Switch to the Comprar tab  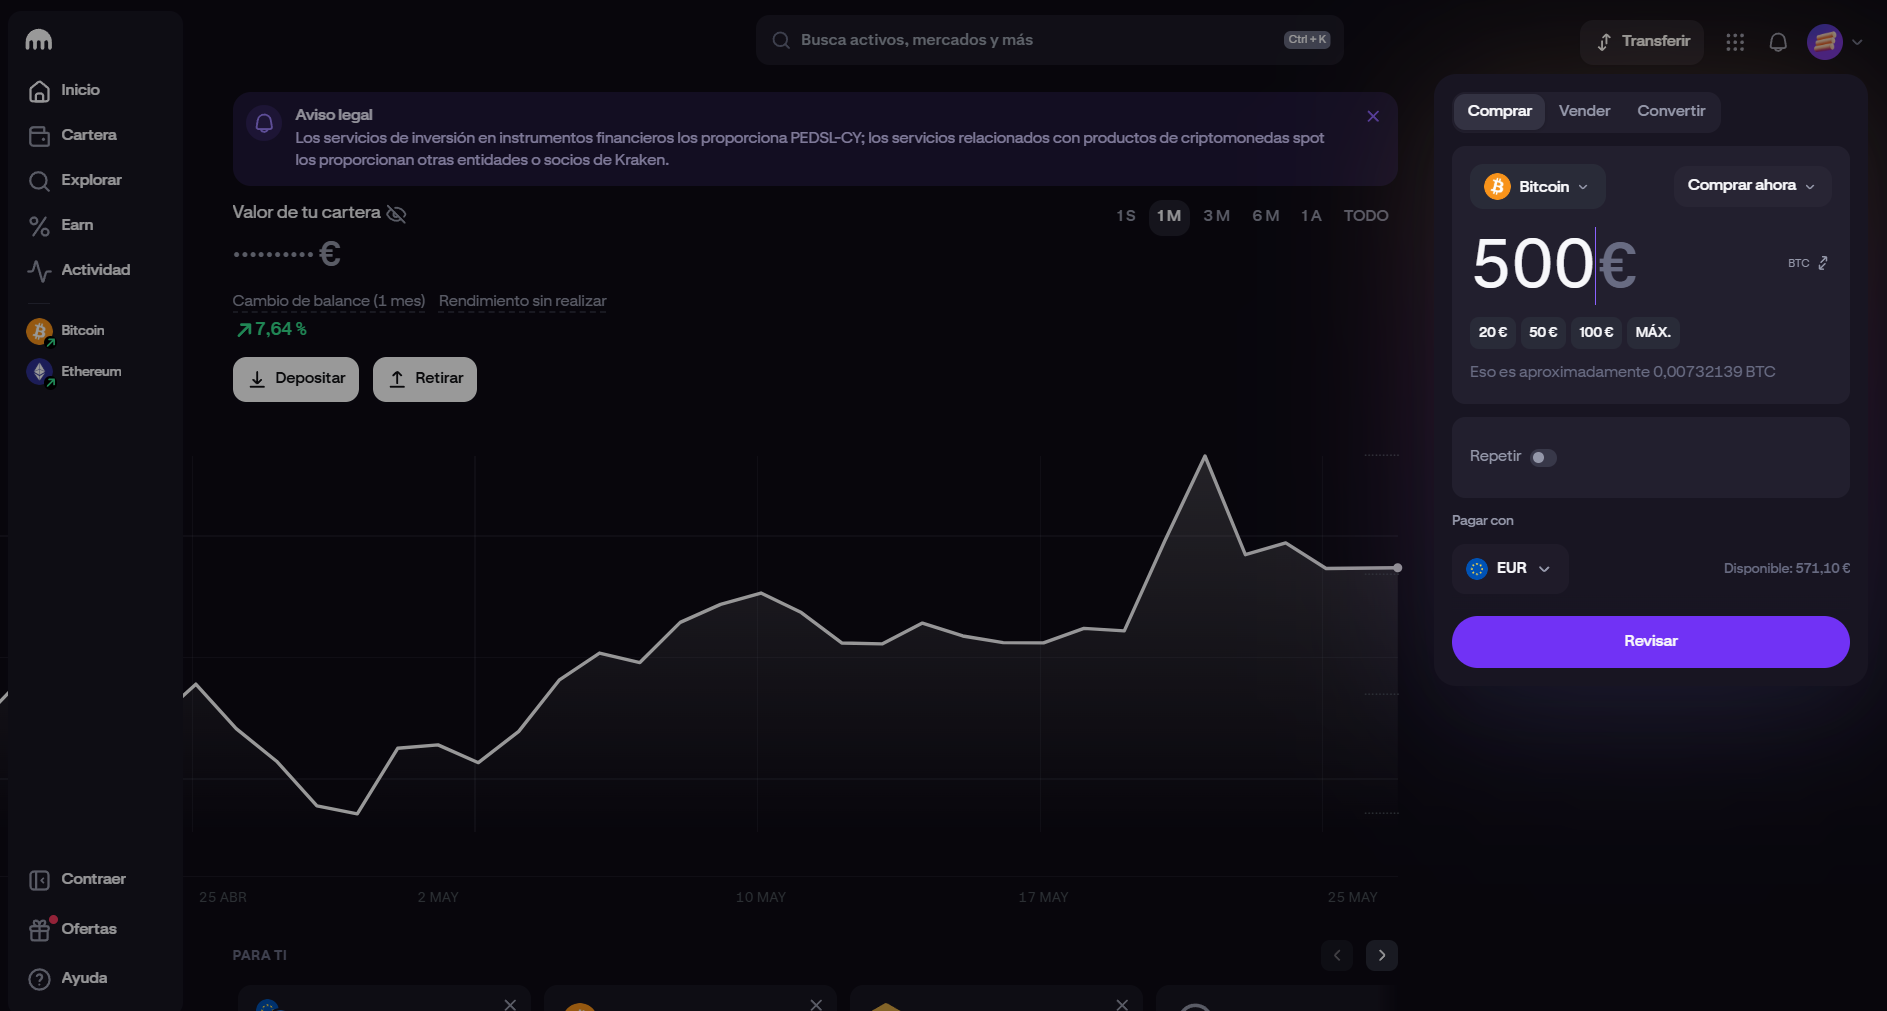click(x=1499, y=111)
